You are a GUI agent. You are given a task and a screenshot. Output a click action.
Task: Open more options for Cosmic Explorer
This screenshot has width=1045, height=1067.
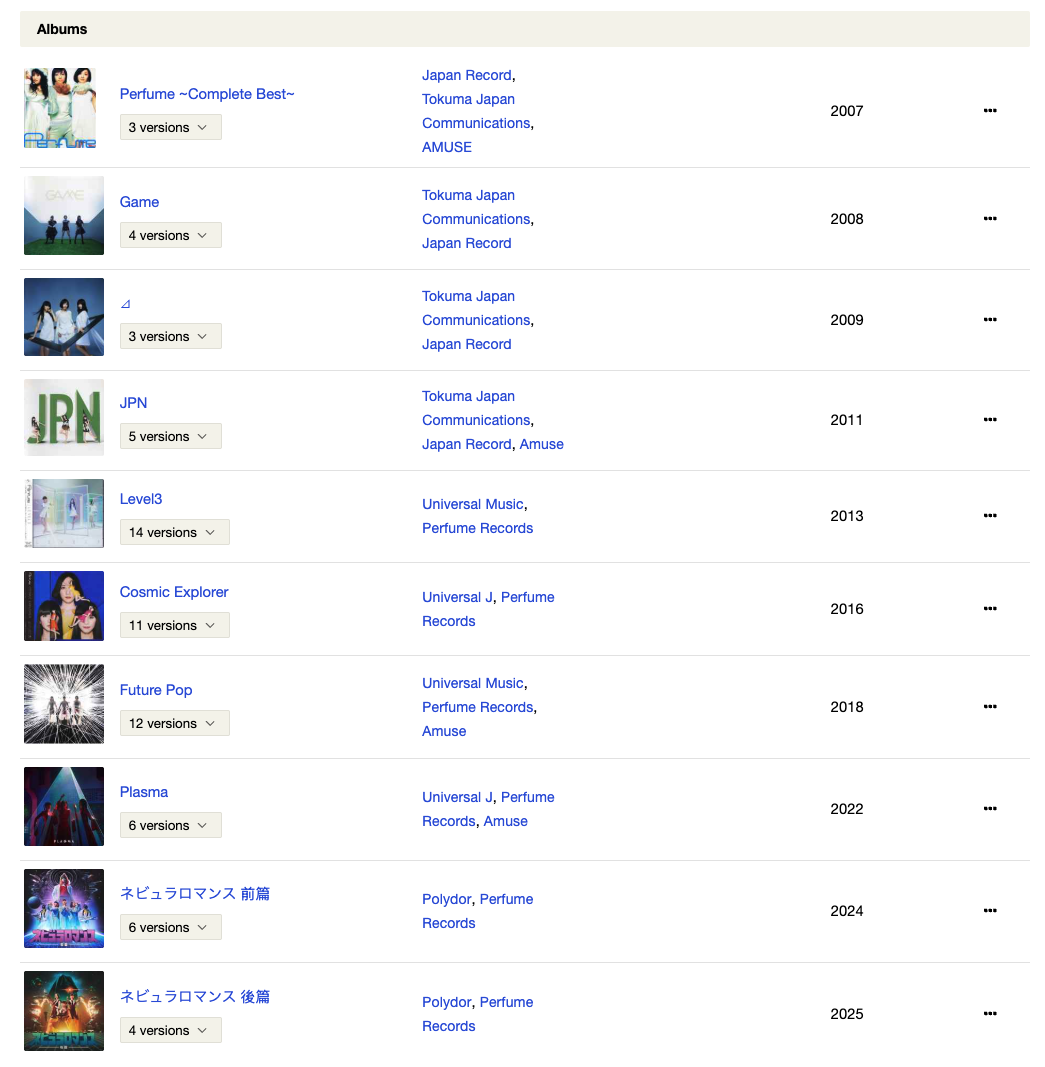coord(990,608)
